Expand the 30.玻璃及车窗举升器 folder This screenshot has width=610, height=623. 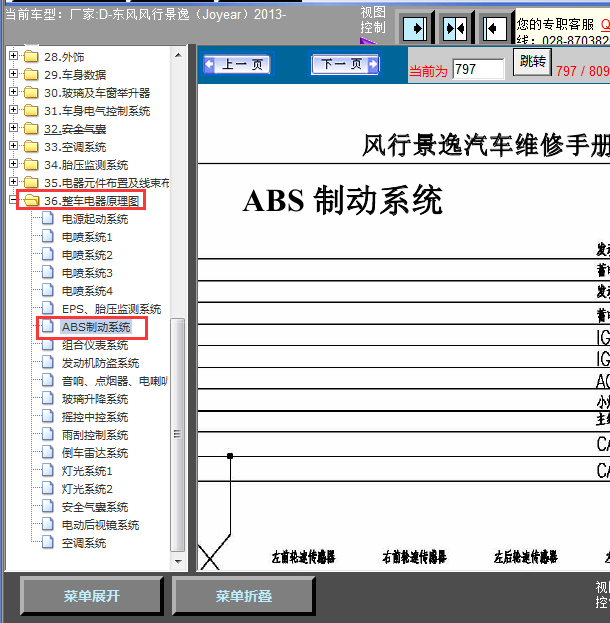point(13,92)
